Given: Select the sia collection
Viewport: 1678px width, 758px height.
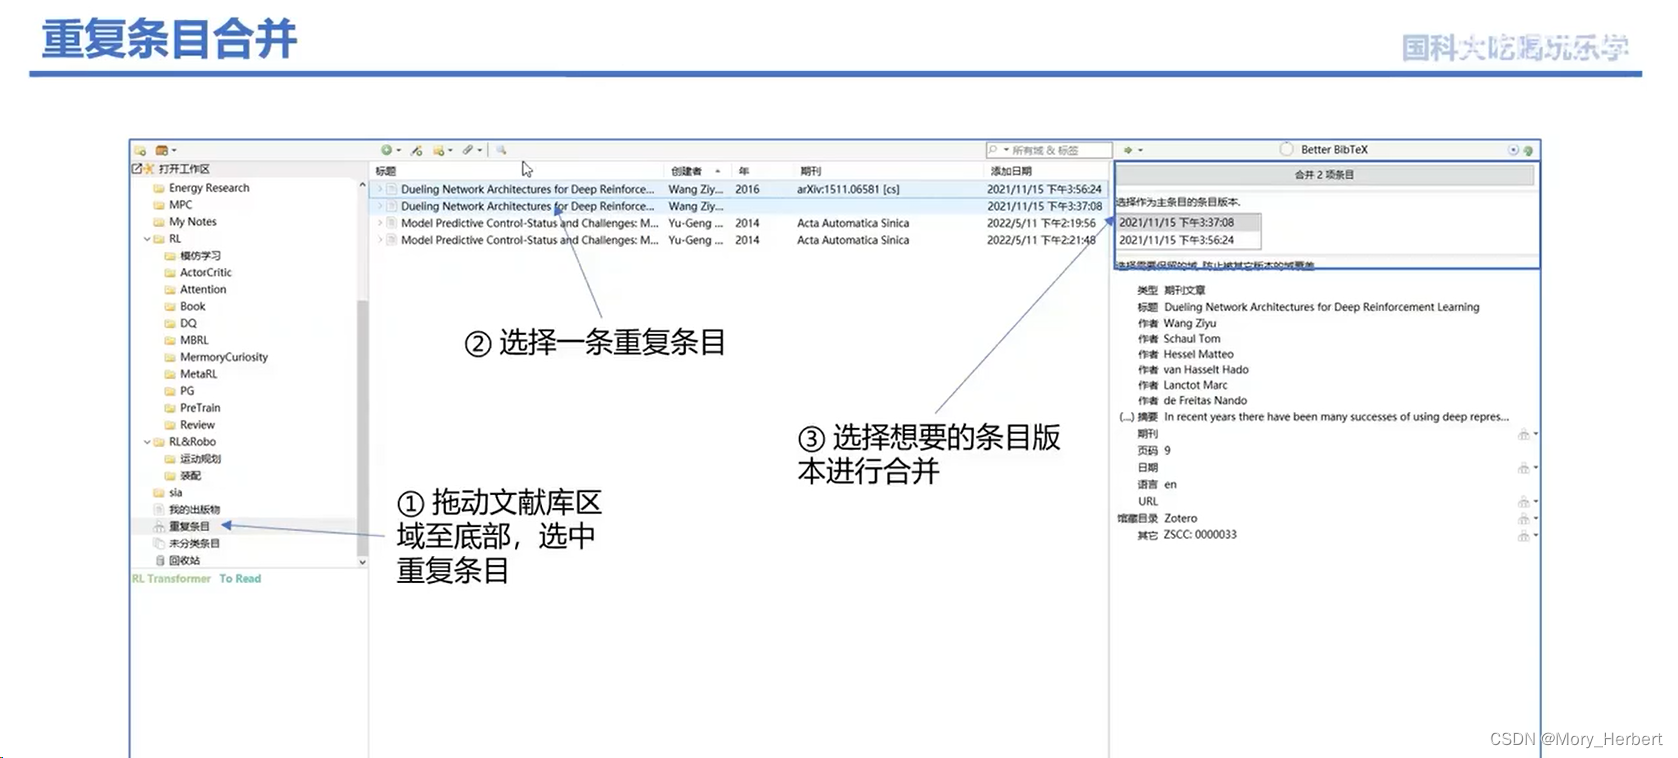Looking at the screenshot, I should click(x=175, y=492).
